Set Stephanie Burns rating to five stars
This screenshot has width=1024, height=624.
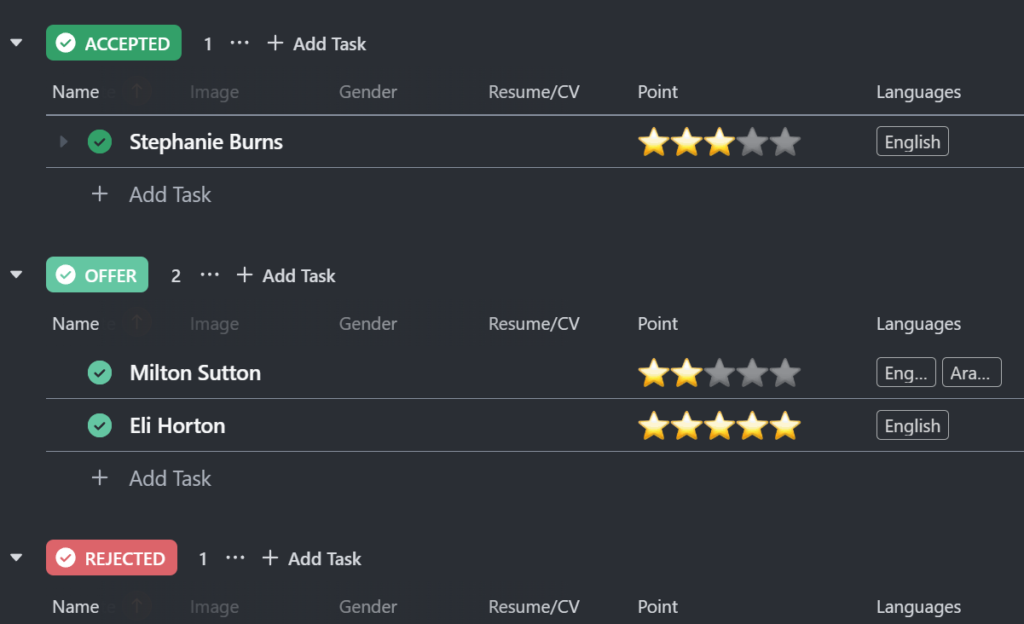(x=786, y=143)
